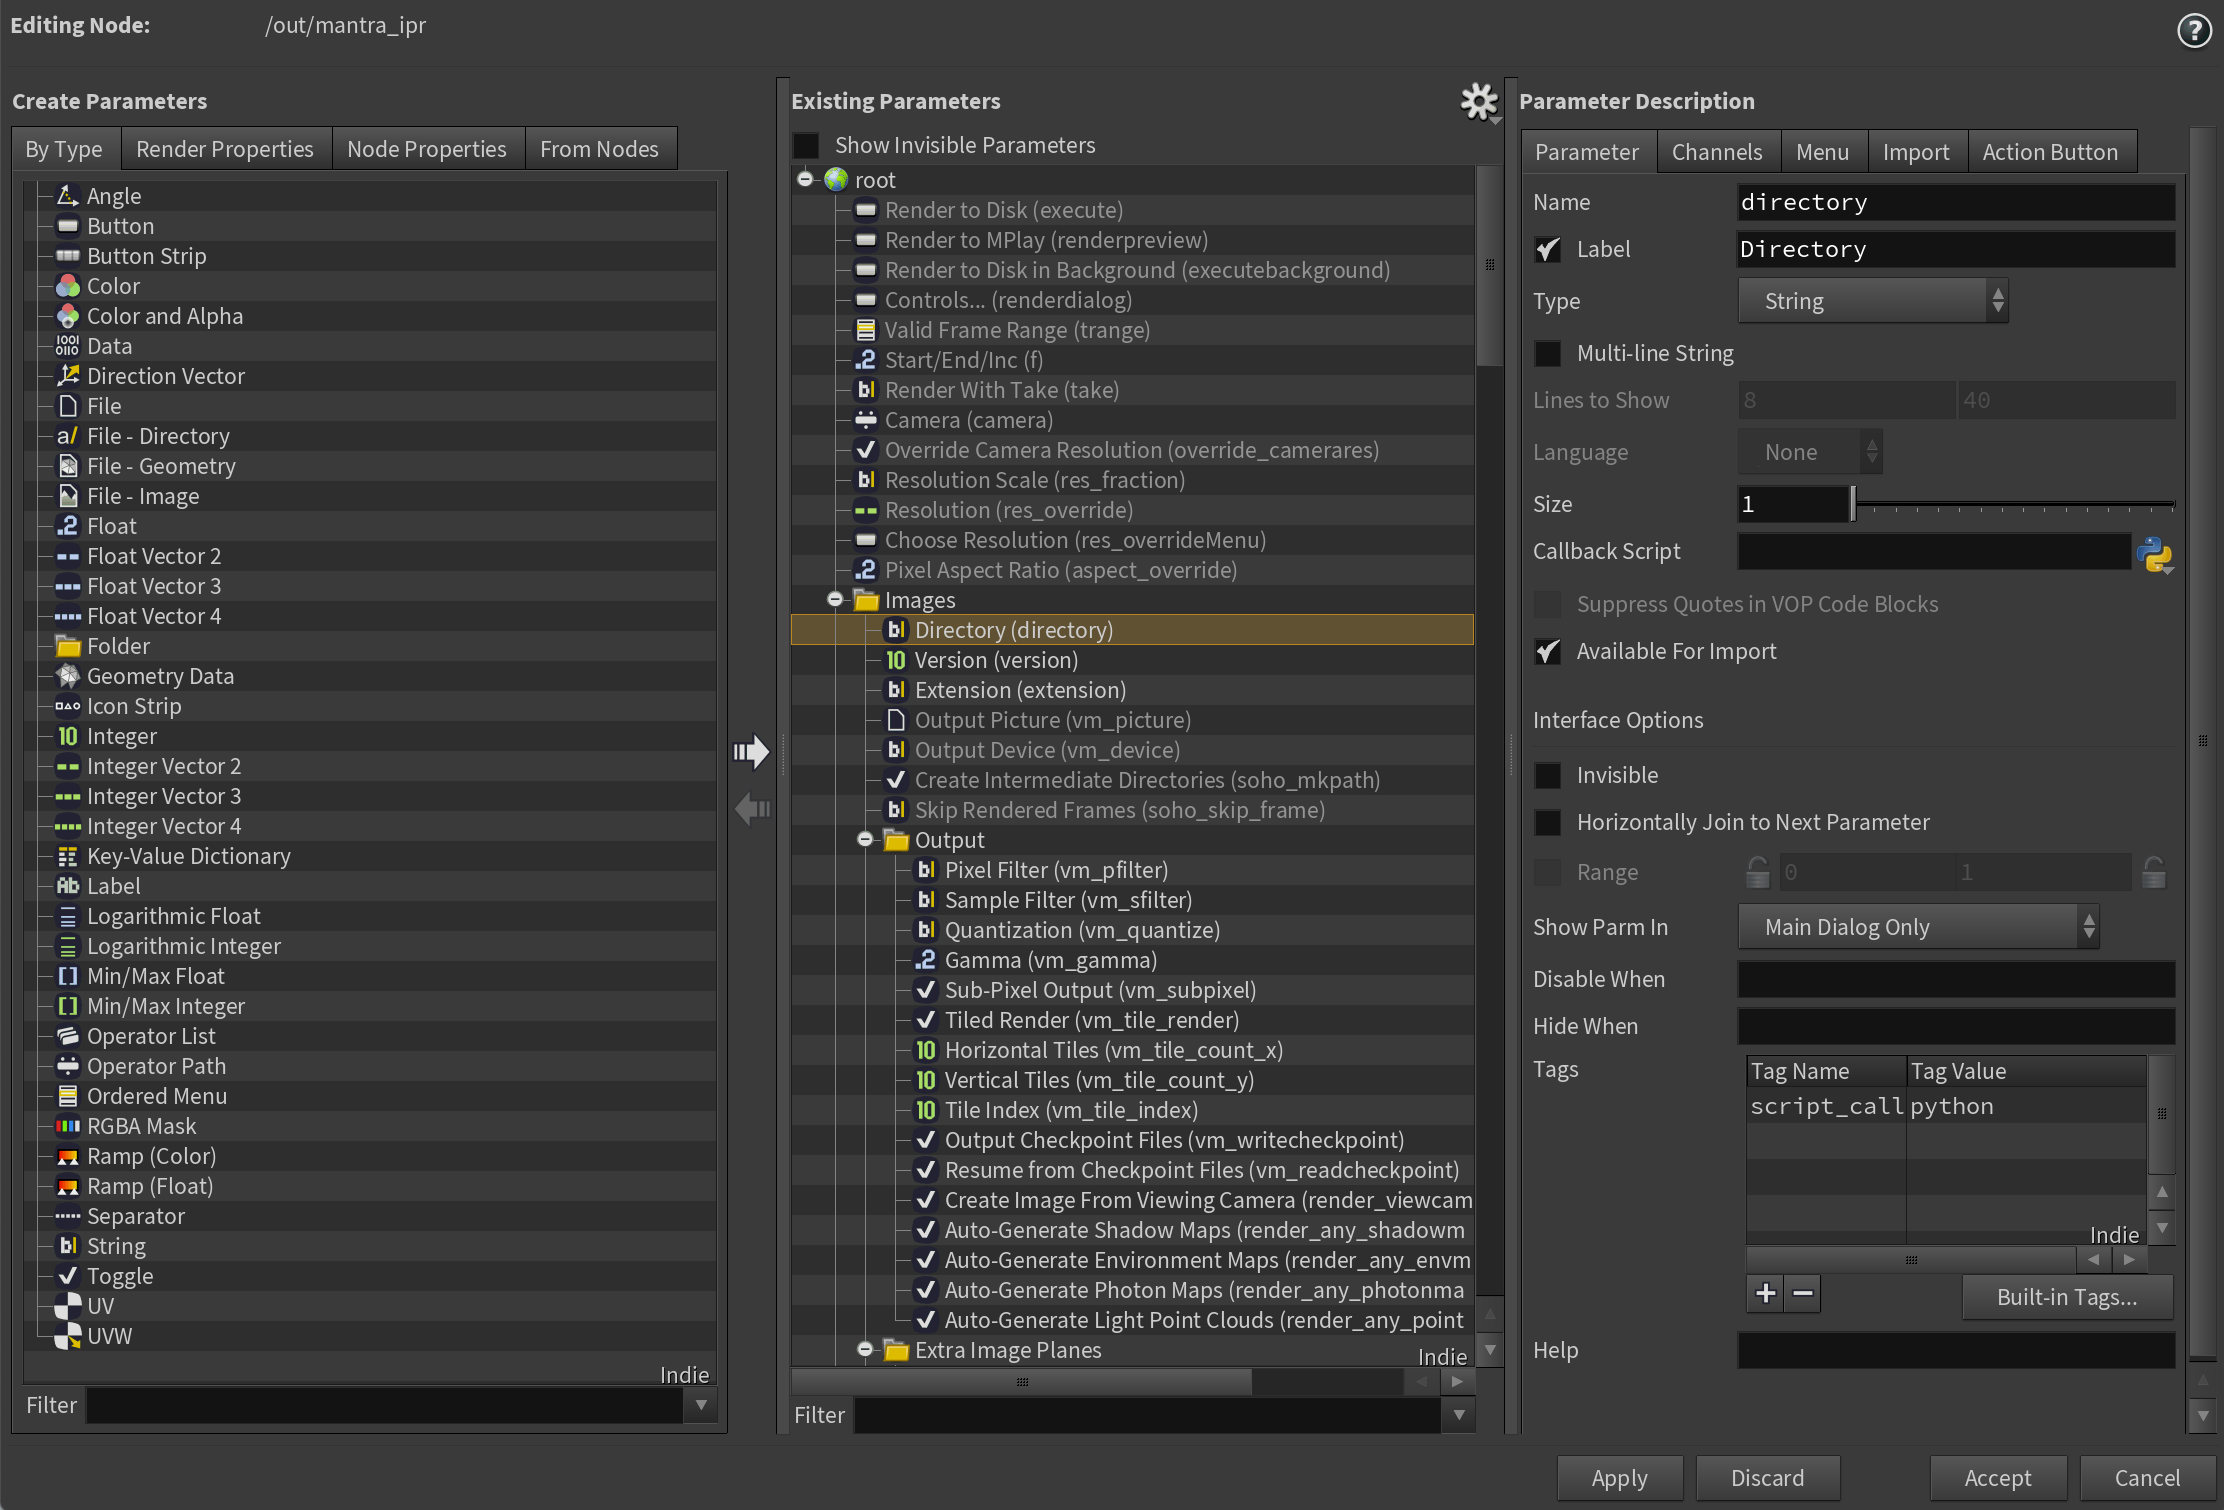Select the Ramp (Color) parameter type icon

click(68, 1157)
